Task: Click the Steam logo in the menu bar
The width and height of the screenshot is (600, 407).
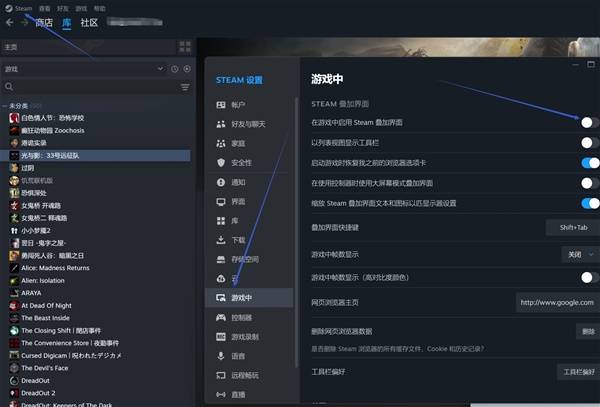Action: tap(8, 8)
